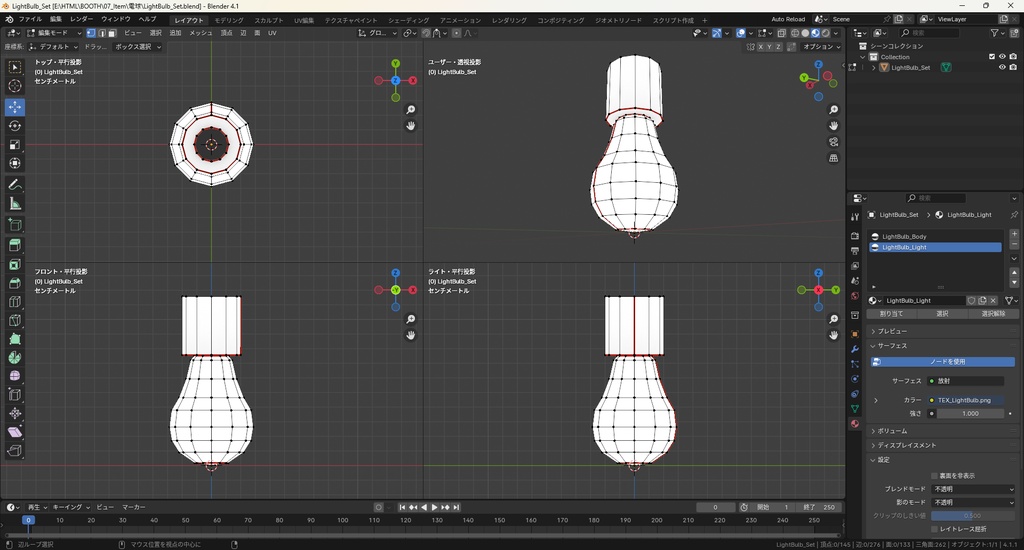
Task: Toggle the Use Nodes button
Action: [943, 362]
